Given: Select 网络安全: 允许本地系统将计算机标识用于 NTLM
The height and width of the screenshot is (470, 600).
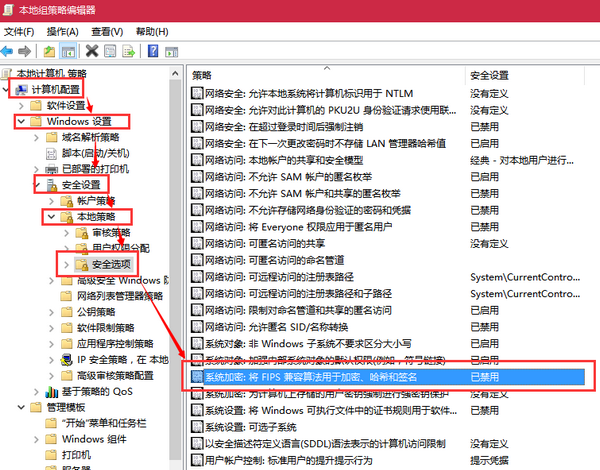Looking at the screenshot, I should tap(309, 93).
